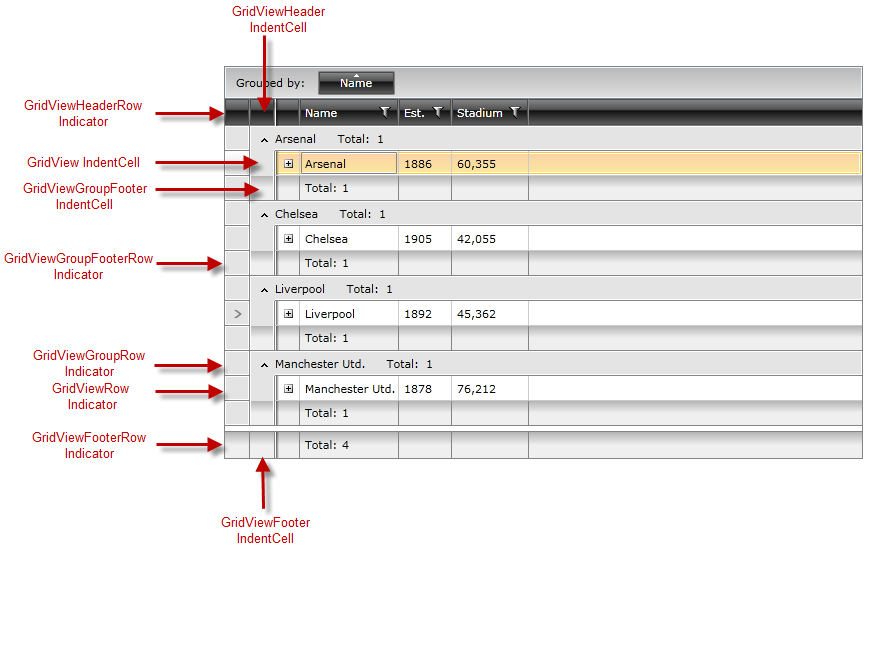Expand the Chelsea row hierarchy
This screenshot has height=658, width=873.
pos(288,238)
